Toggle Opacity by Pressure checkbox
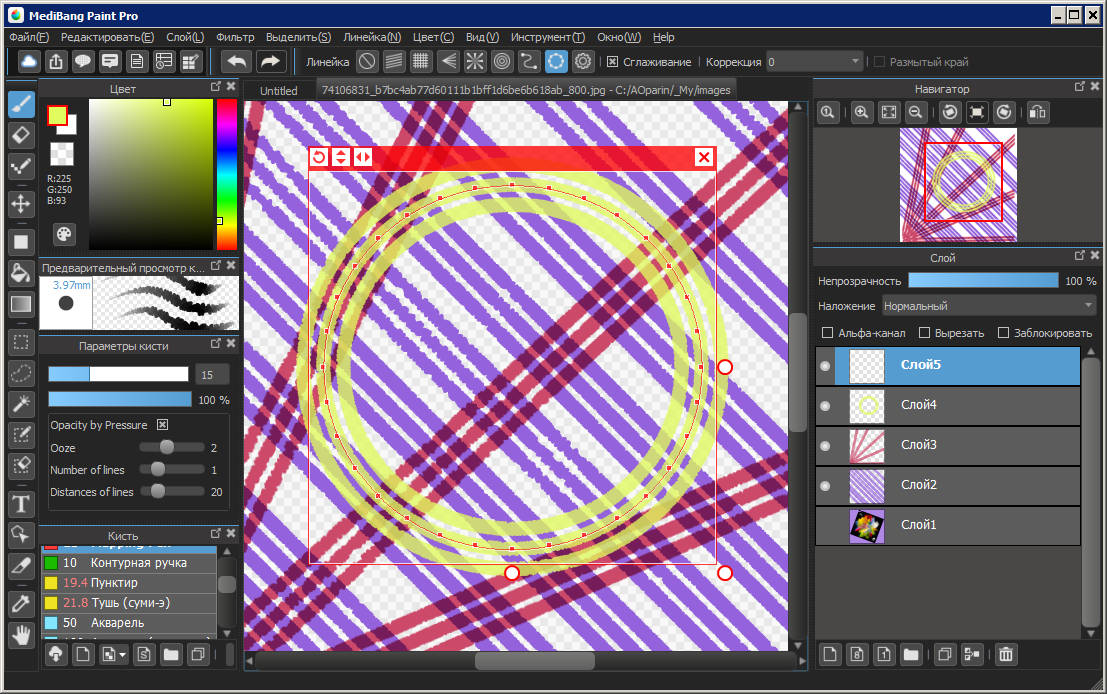The height and width of the screenshot is (694, 1107). click(162, 424)
